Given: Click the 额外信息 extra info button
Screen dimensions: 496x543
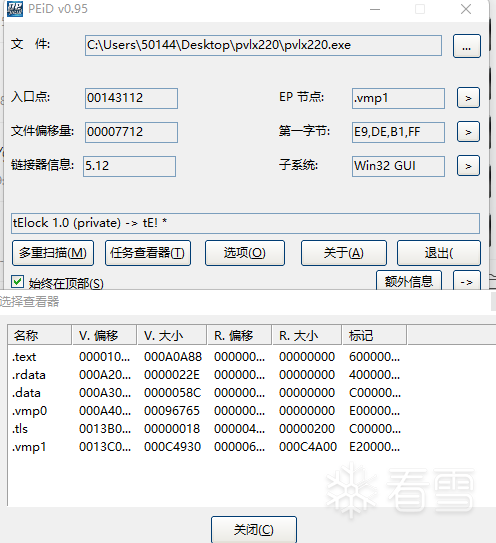Looking at the screenshot, I should click(409, 281).
